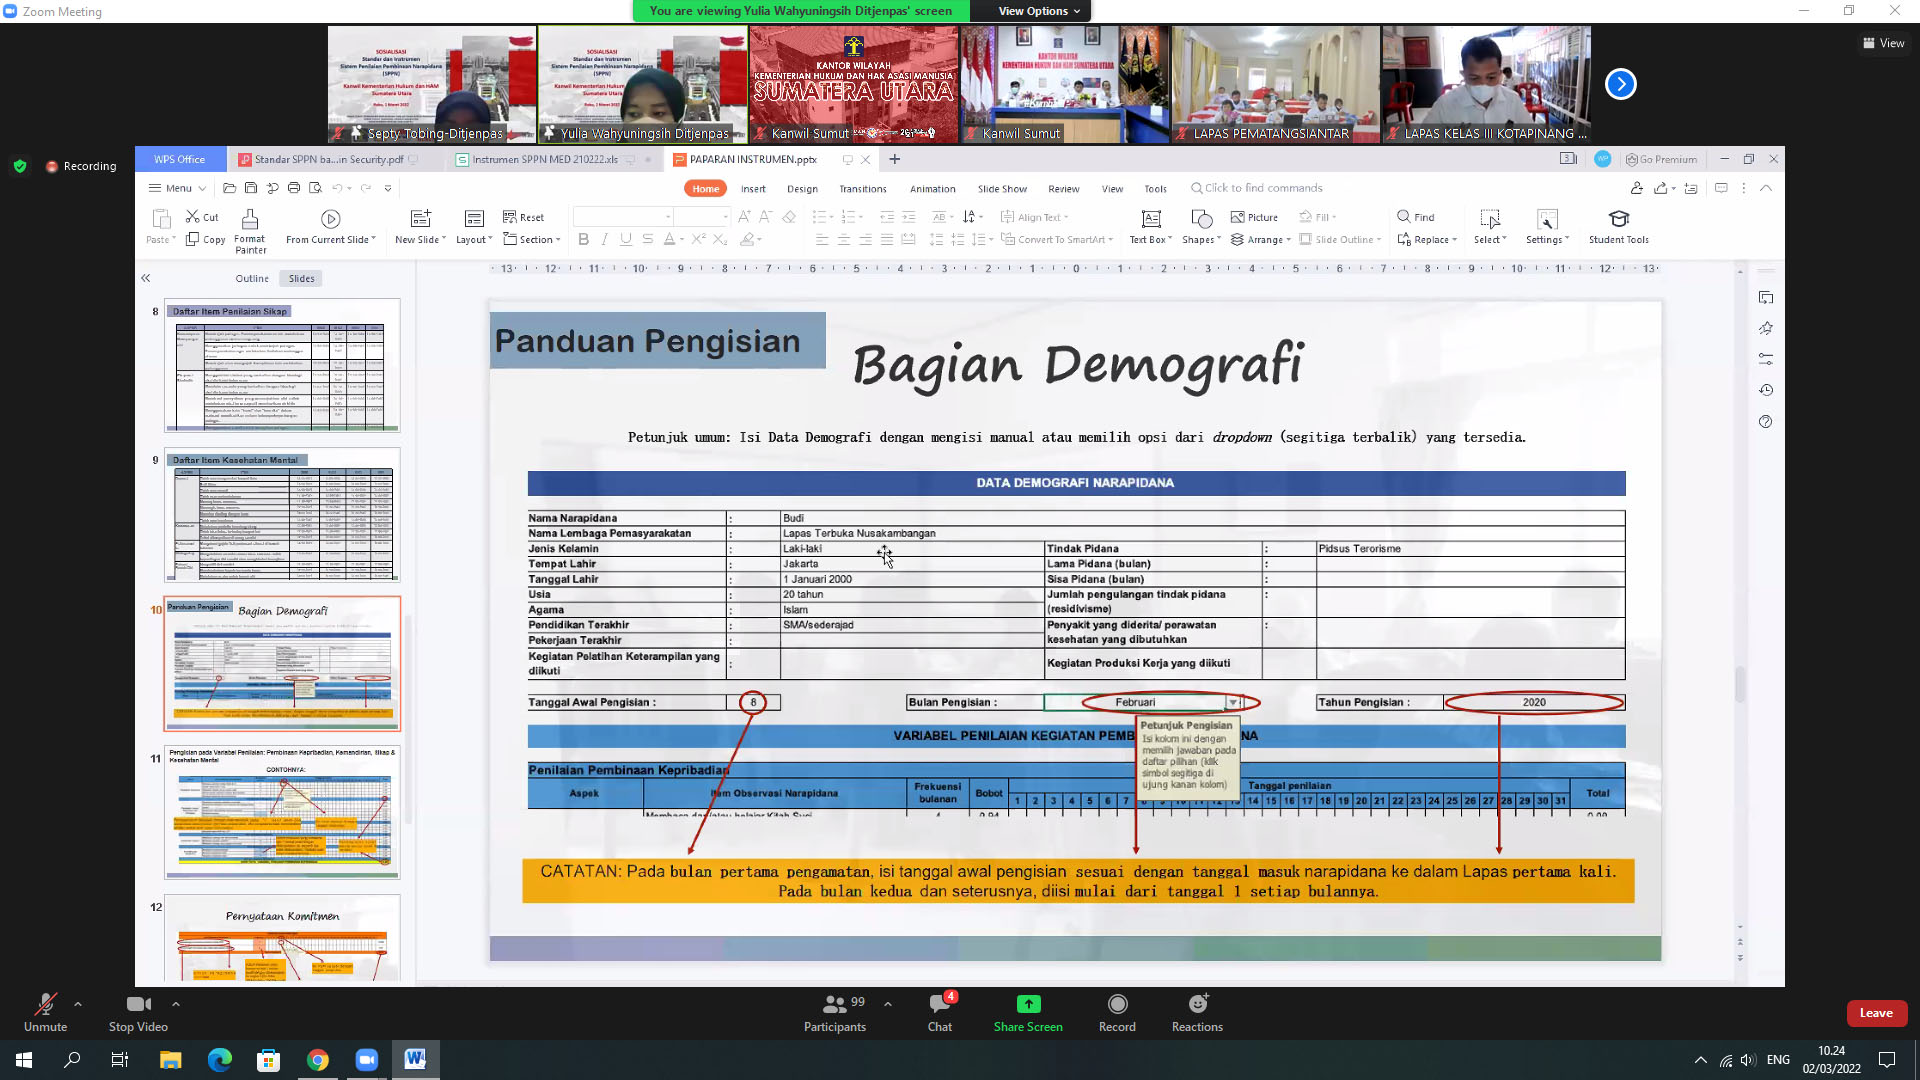Screen dimensions: 1920x1080
Task: Click the Go Premium button
Action: point(1661,160)
